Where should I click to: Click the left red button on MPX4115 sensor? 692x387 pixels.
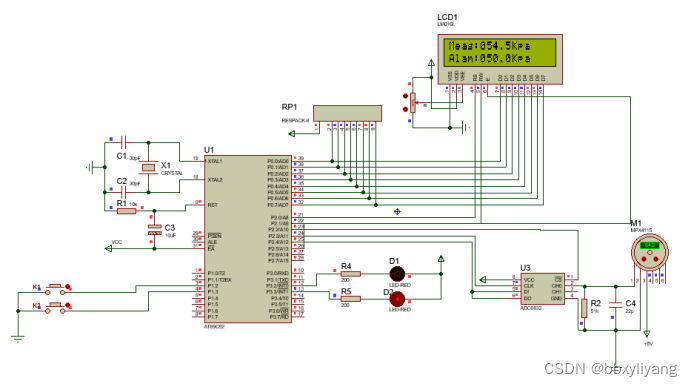click(644, 259)
